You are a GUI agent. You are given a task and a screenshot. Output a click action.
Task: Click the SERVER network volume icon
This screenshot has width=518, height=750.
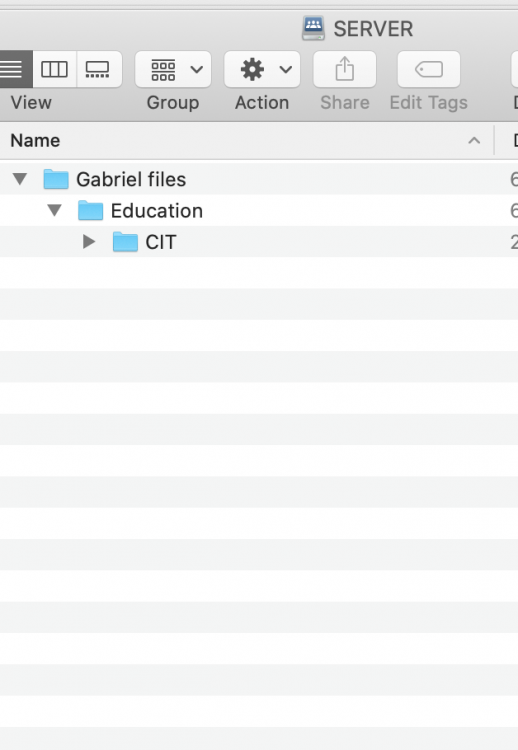[x=314, y=28]
